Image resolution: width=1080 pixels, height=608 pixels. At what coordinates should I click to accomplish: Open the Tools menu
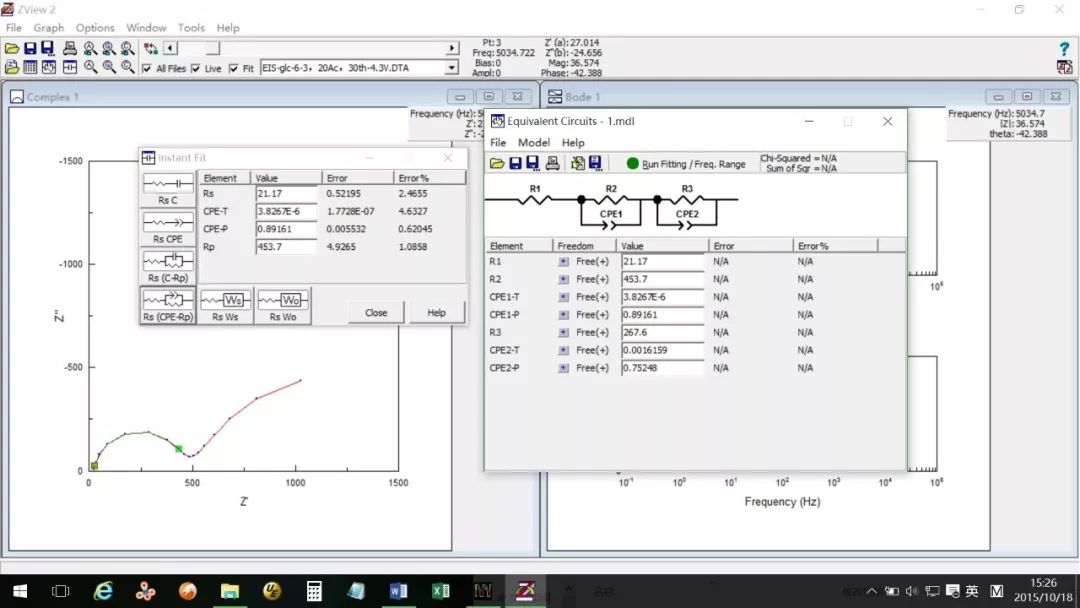191,28
